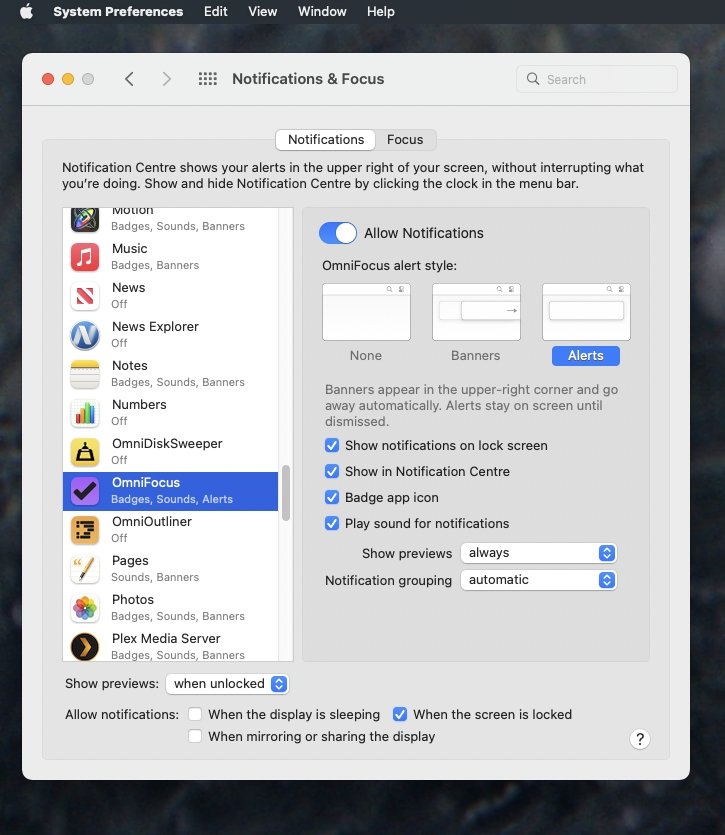Go back with the left chevron

point(129,79)
